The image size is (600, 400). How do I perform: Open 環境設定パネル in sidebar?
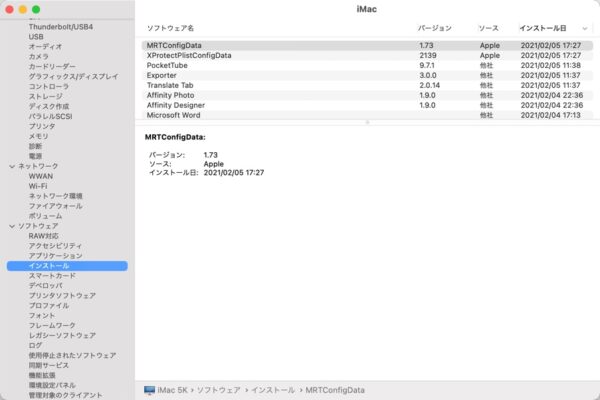pyautogui.click(x=52, y=385)
